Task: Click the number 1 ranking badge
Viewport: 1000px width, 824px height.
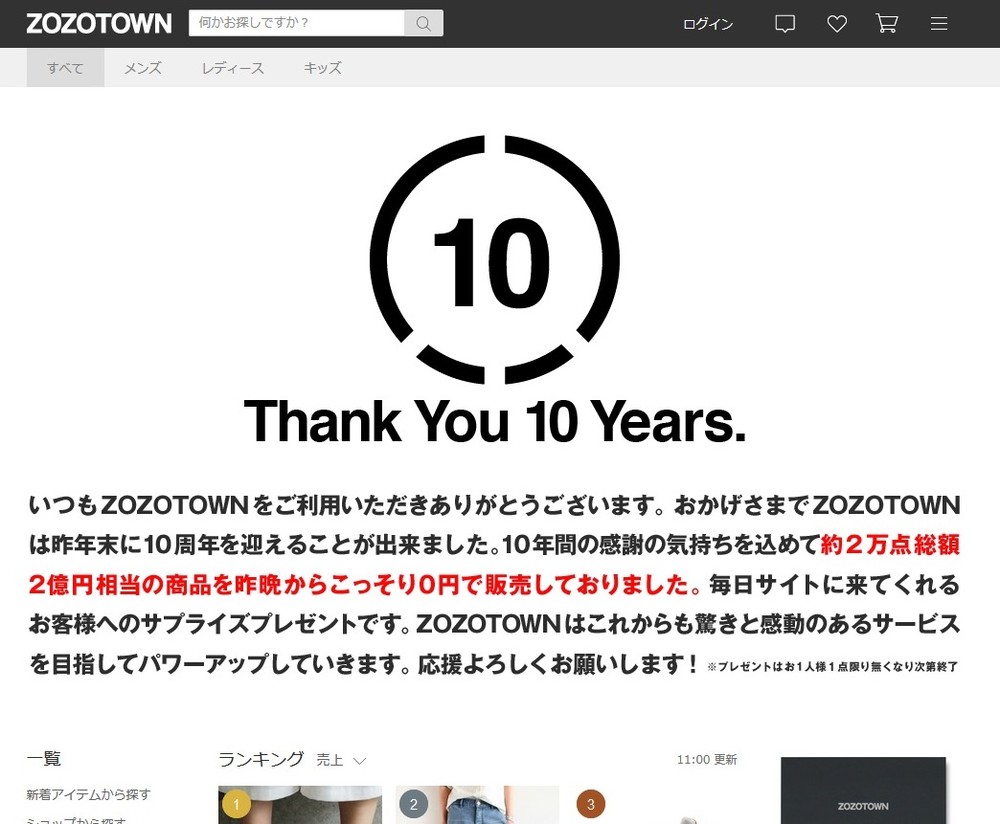Action: pyautogui.click(x=235, y=803)
